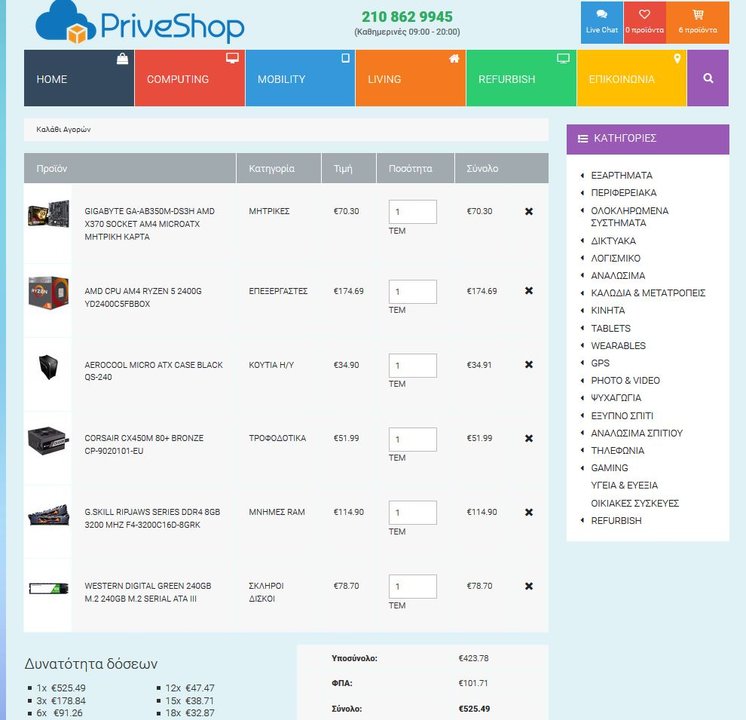This screenshot has height=720, width=746.
Task: Expand the ΛΟΓΙΣΜΙΚΟ category arrow
Action: tap(582, 258)
